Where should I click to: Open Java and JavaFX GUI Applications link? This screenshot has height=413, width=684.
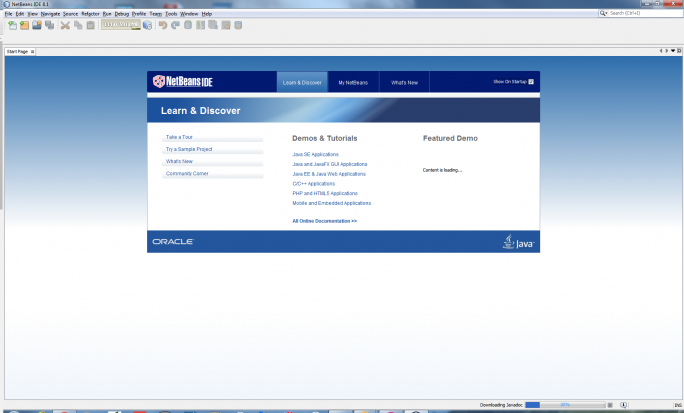(x=330, y=164)
